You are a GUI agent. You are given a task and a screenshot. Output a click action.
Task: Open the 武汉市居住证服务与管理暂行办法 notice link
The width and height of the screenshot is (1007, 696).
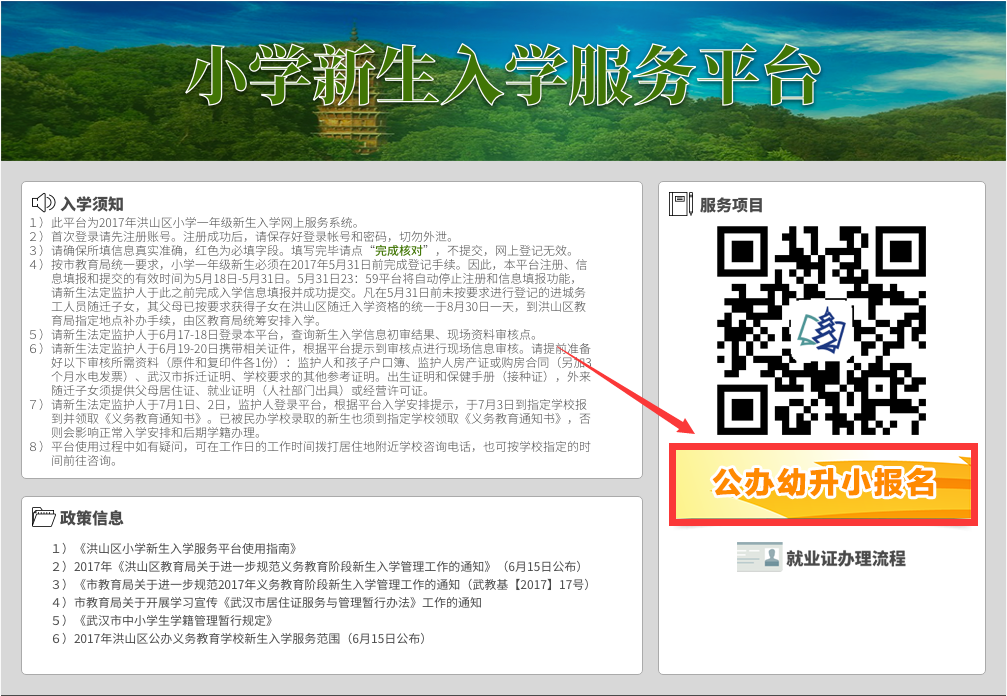point(277,603)
